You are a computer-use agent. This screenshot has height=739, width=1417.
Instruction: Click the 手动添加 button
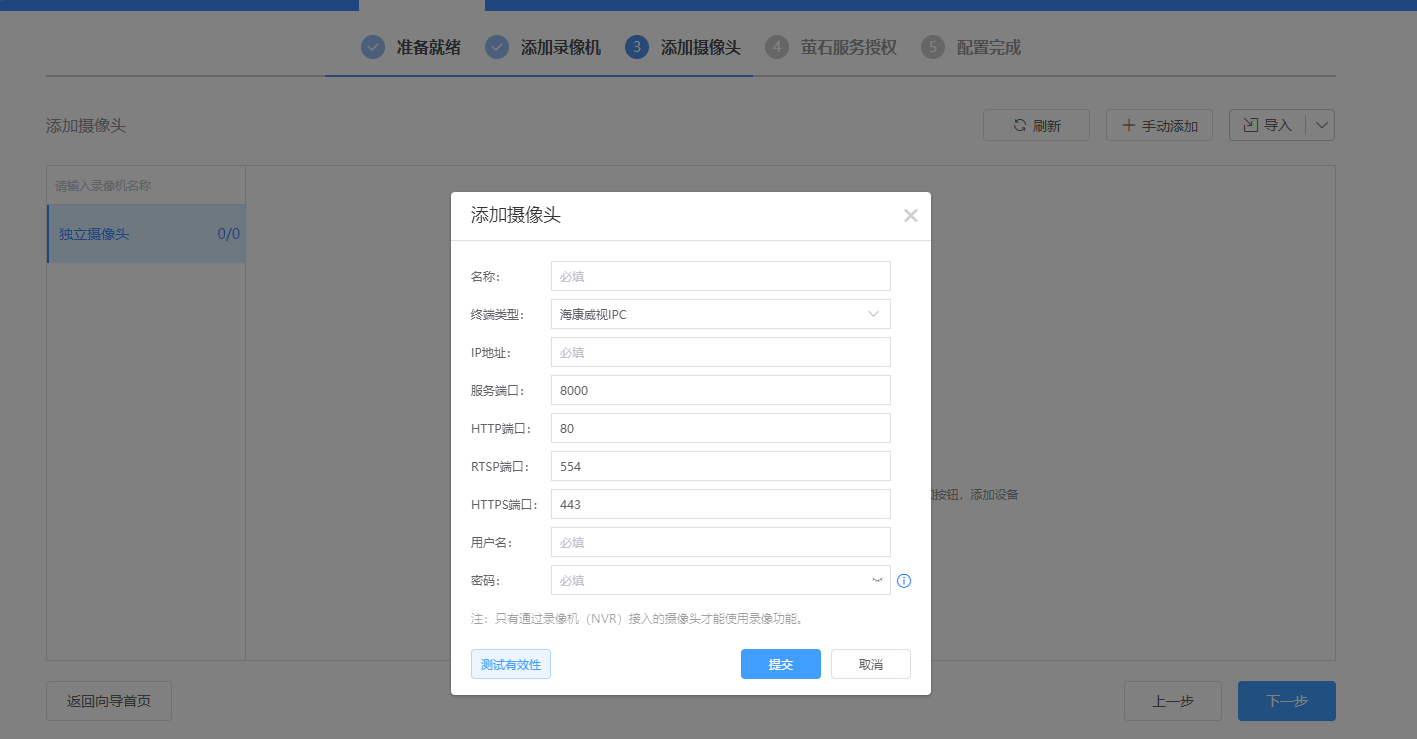pos(1159,125)
